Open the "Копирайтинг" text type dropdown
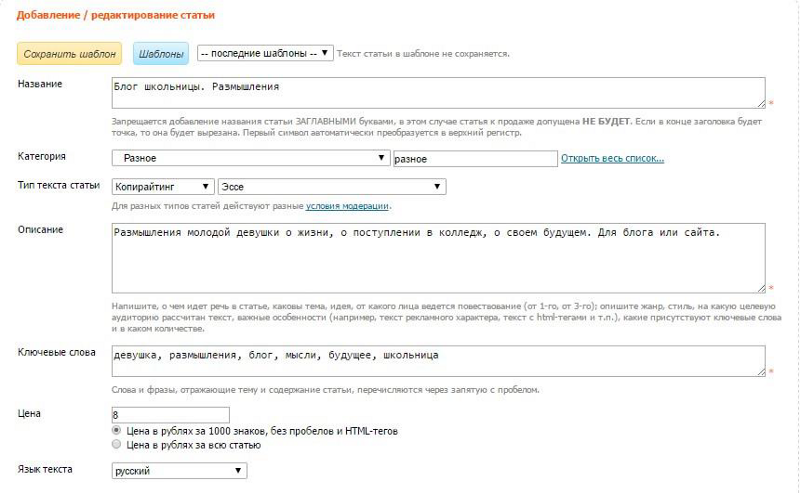Viewport: 800px width, 493px height. pyautogui.click(x=163, y=186)
